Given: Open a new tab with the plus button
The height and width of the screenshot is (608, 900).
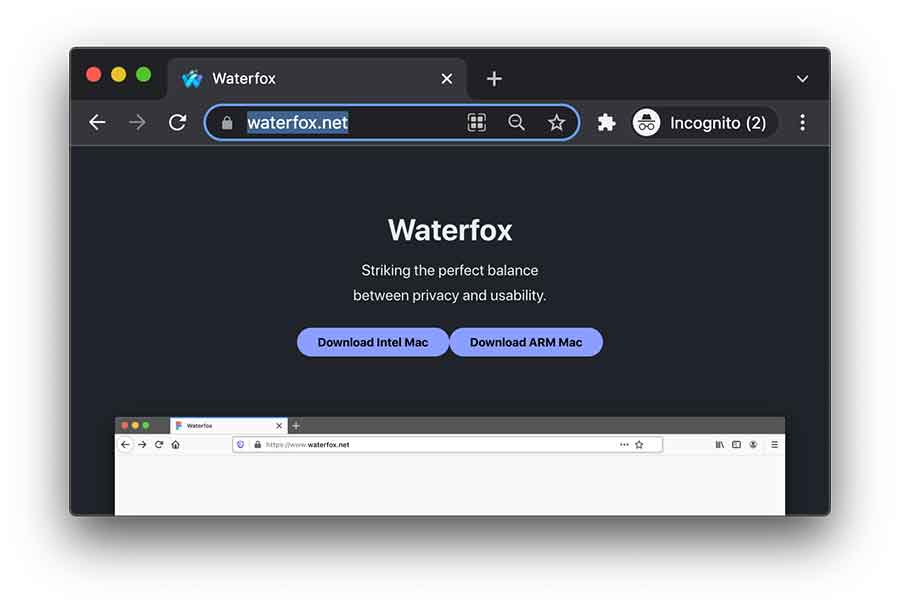Looking at the screenshot, I should tap(493, 78).
